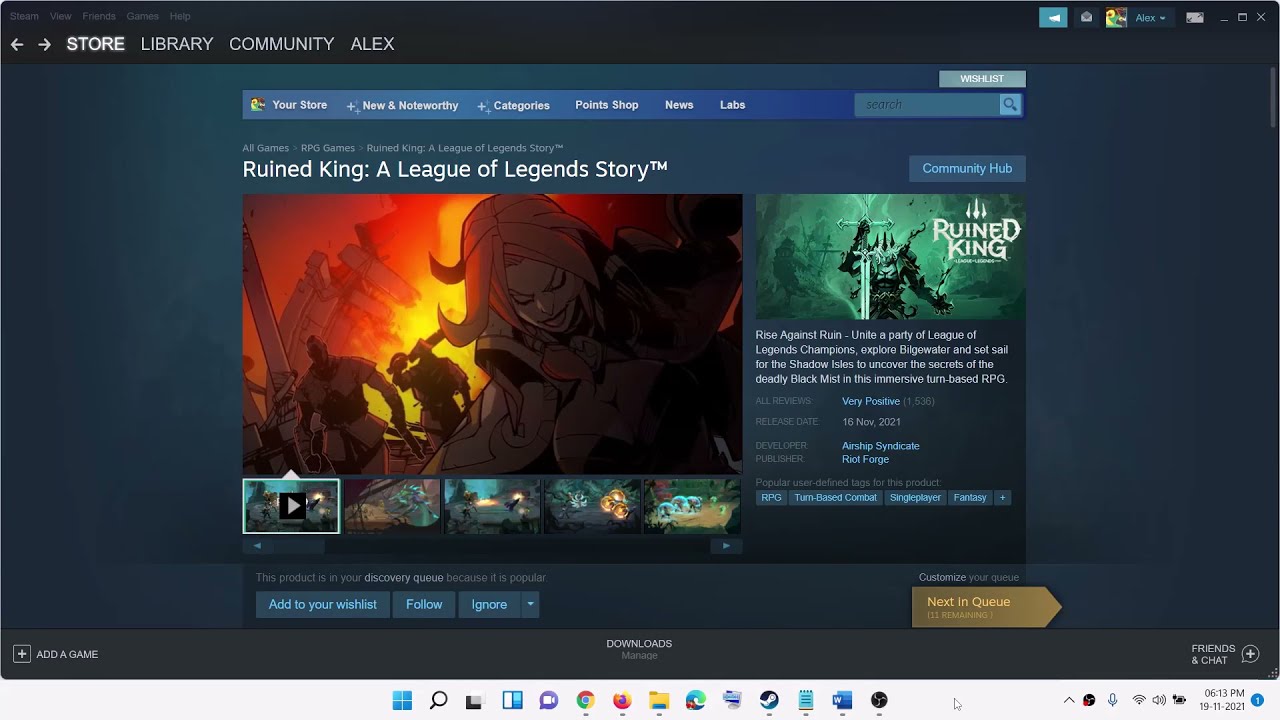Open the Games menu
Viewport: 1280px width, 720px height.
tap(142, 16)
